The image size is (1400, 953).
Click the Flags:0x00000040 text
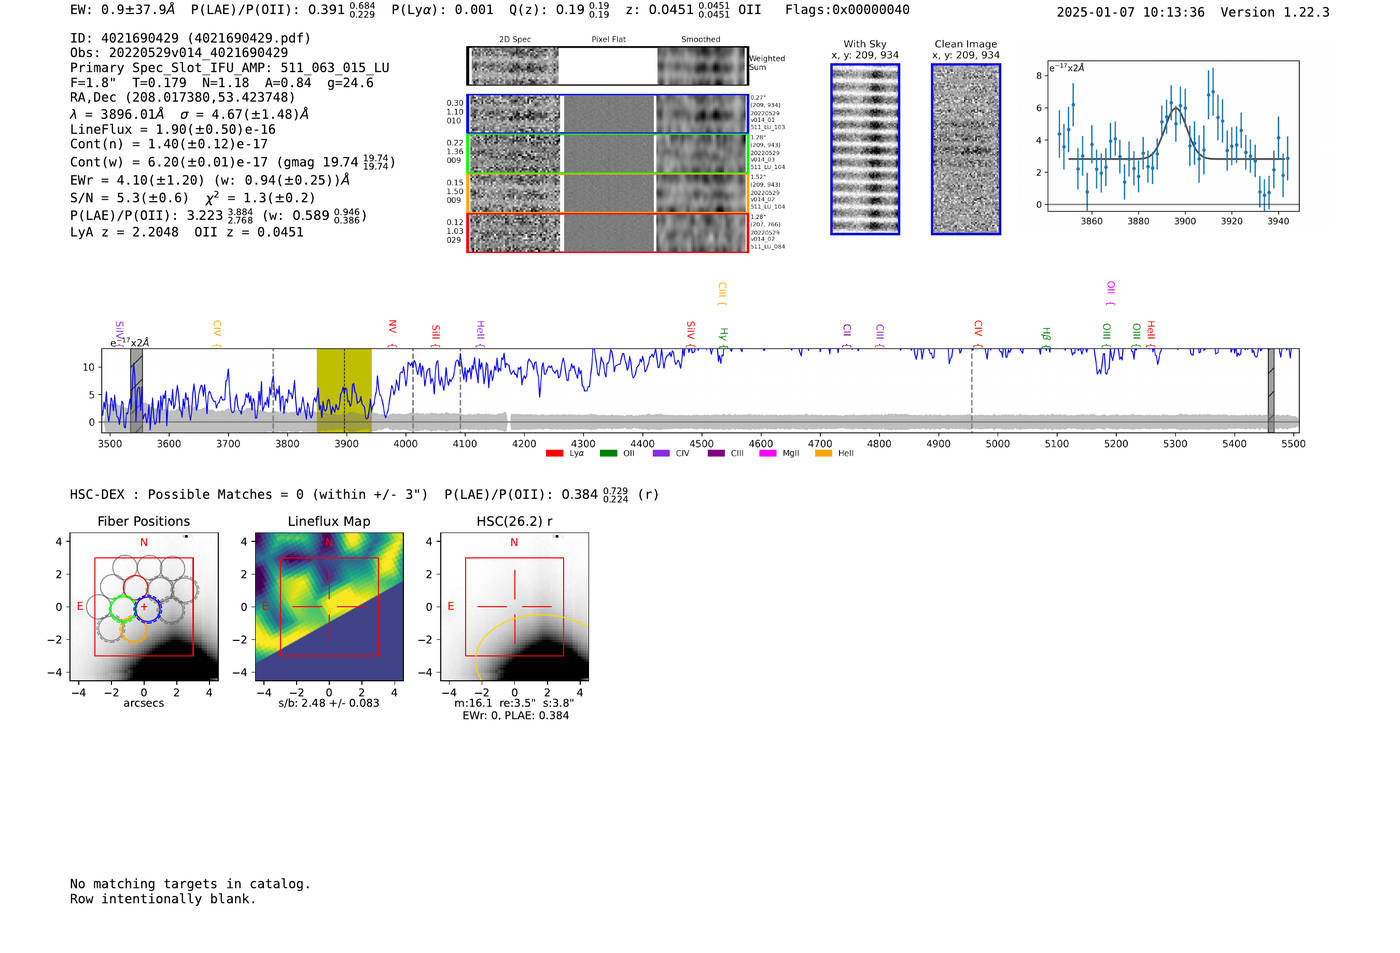tap(847, 10)
